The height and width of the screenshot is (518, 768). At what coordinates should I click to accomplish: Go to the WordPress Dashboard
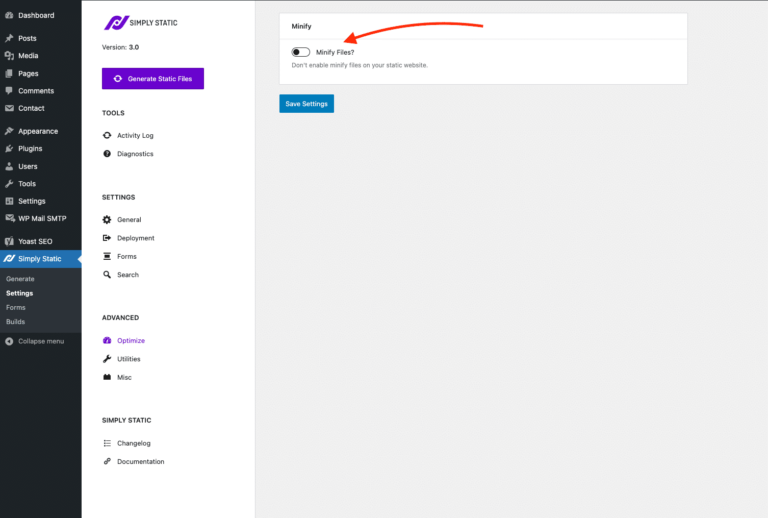pos(36,15)
